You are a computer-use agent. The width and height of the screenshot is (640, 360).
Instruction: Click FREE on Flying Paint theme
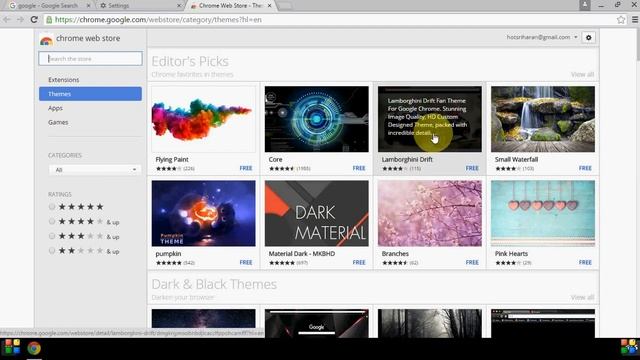click(x=246, y=168)
